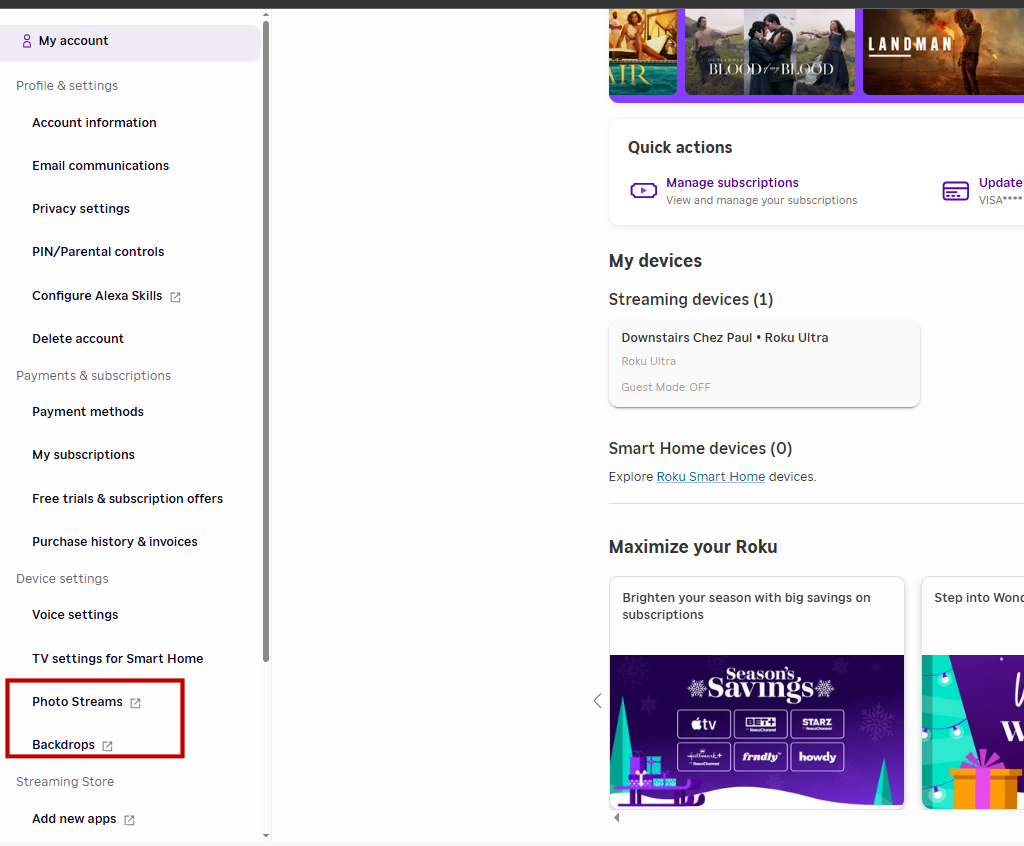This screenshot has height=846, width=1024.
Task: Click the Guest Mode: OFF text
Action: 665,387
